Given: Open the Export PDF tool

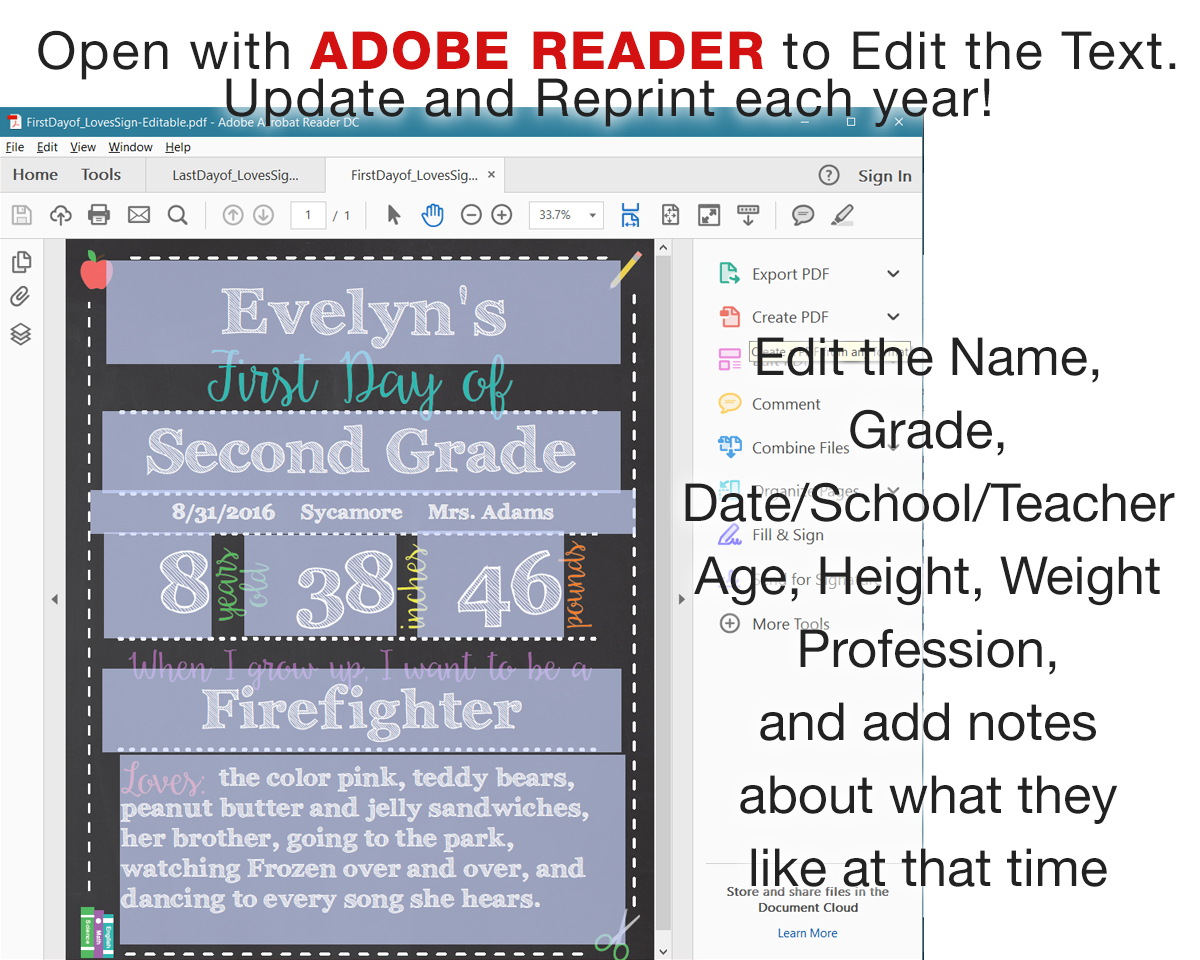Looking at the screenshot, I should coord(790,274).
